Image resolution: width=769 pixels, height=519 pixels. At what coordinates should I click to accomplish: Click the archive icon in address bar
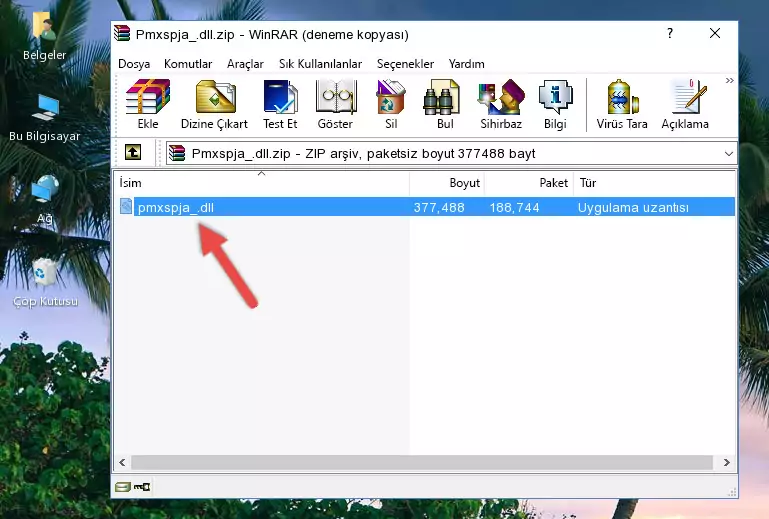coord(177,153)
